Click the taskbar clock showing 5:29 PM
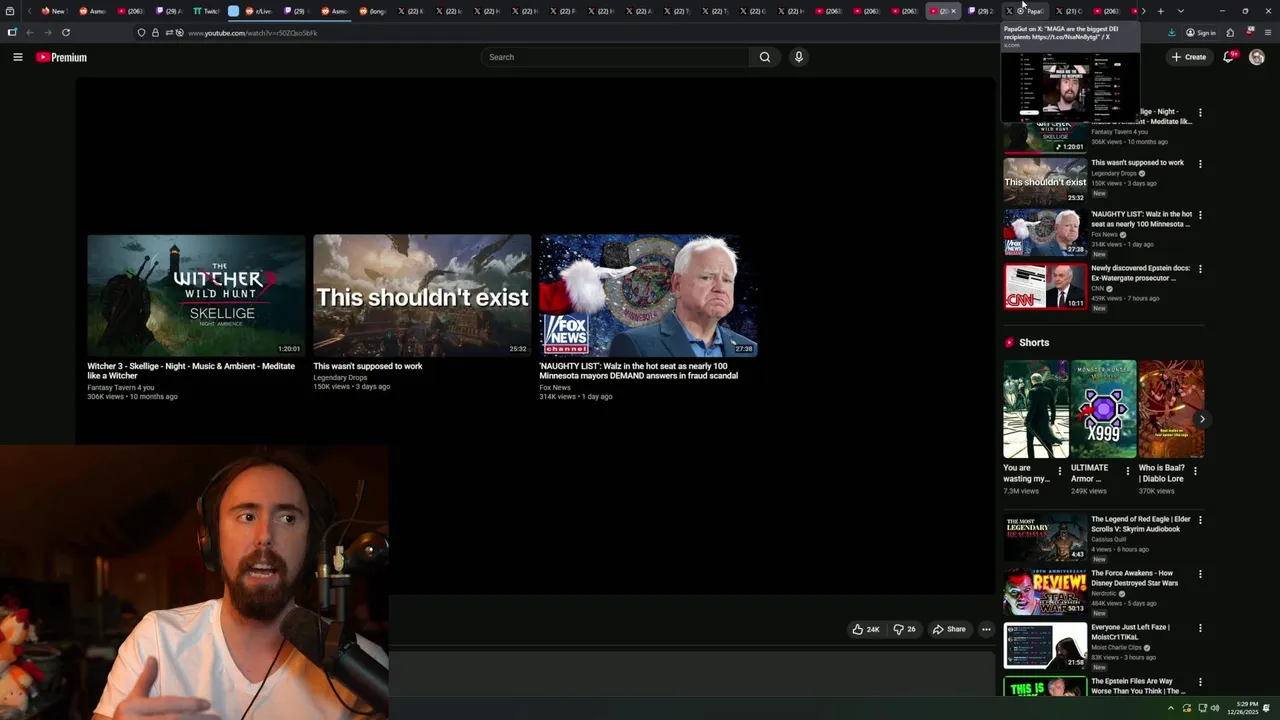The width and height of the screenshot is (1280, 720). [x=1245, y=708]
